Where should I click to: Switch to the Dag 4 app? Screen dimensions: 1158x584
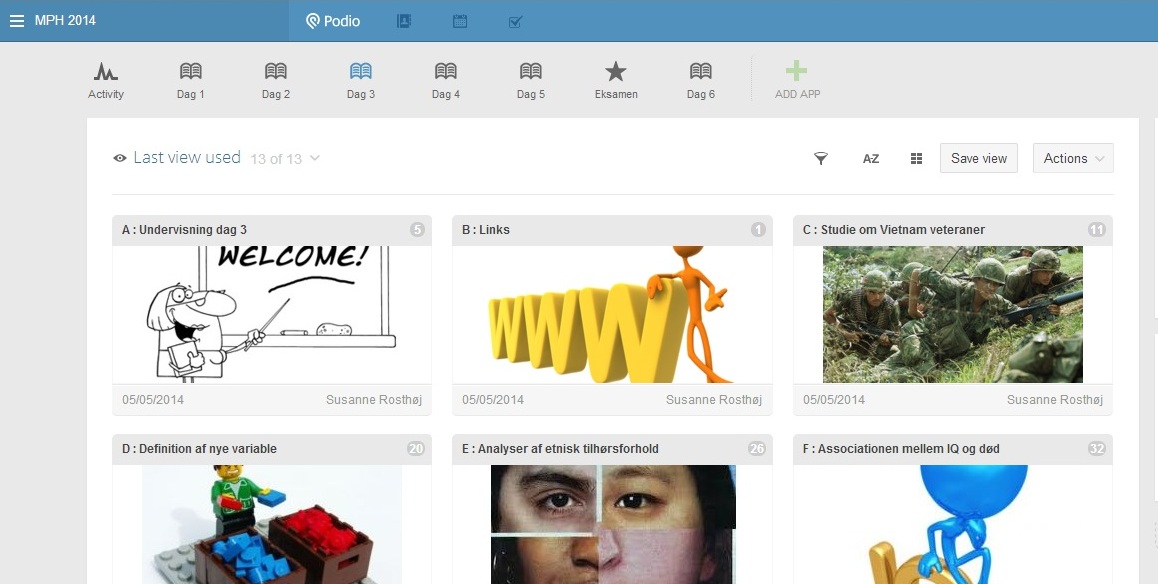(x=446, y=80)
